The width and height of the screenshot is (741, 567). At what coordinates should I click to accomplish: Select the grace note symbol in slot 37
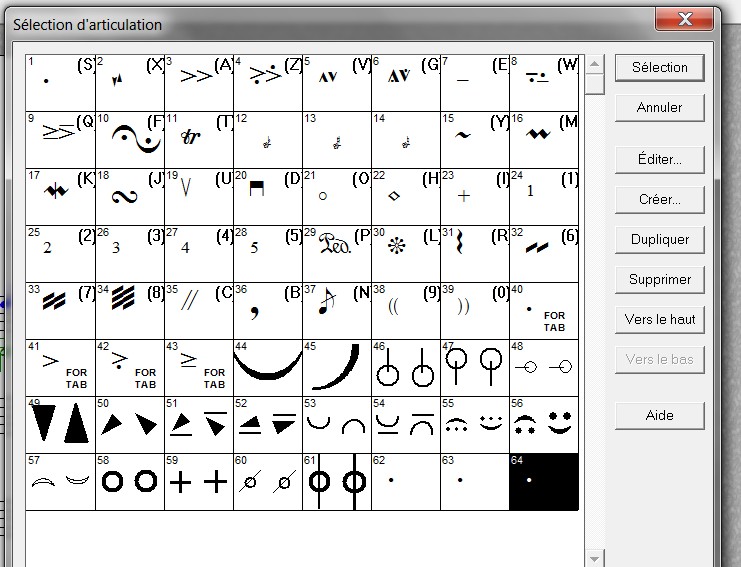(337, 310)
